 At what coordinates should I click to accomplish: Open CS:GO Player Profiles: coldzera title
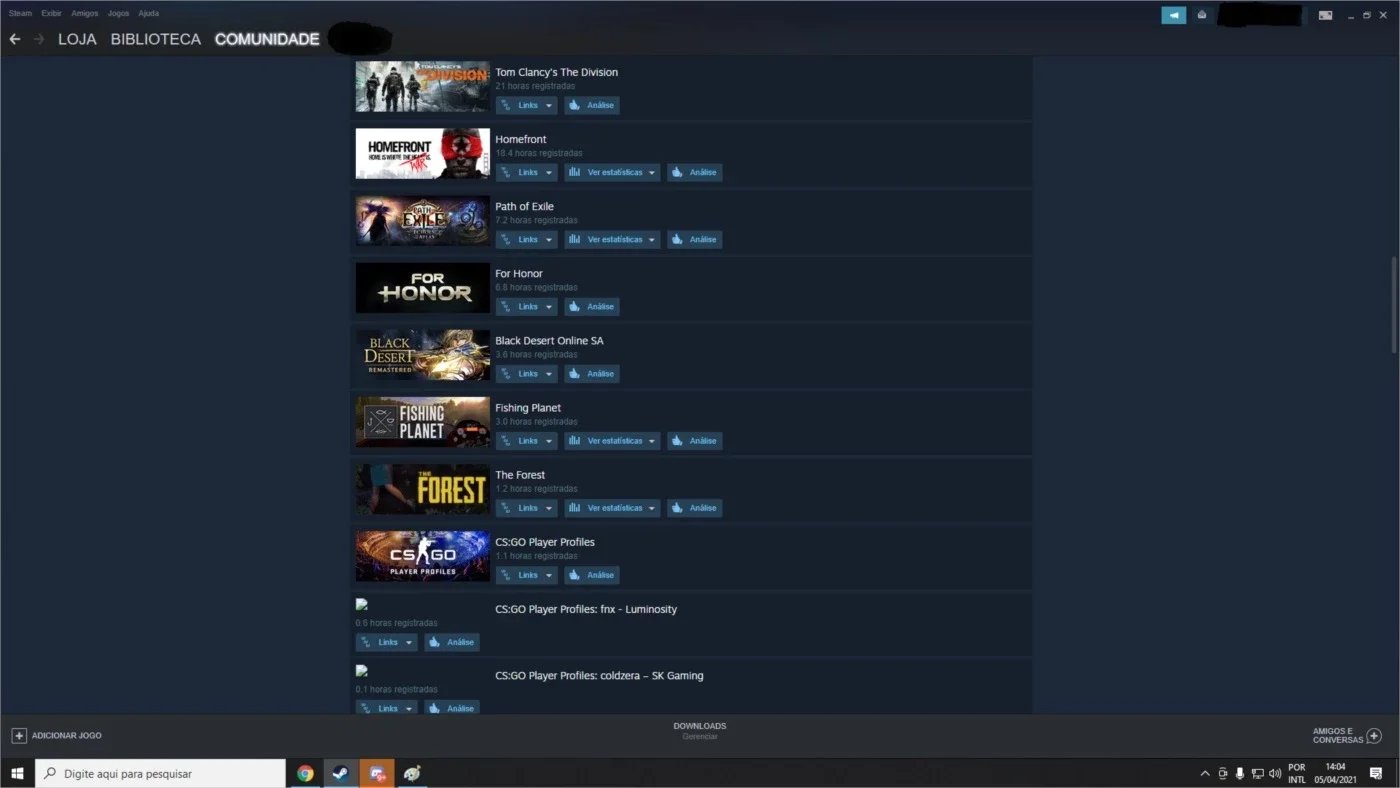click(599, 676)
